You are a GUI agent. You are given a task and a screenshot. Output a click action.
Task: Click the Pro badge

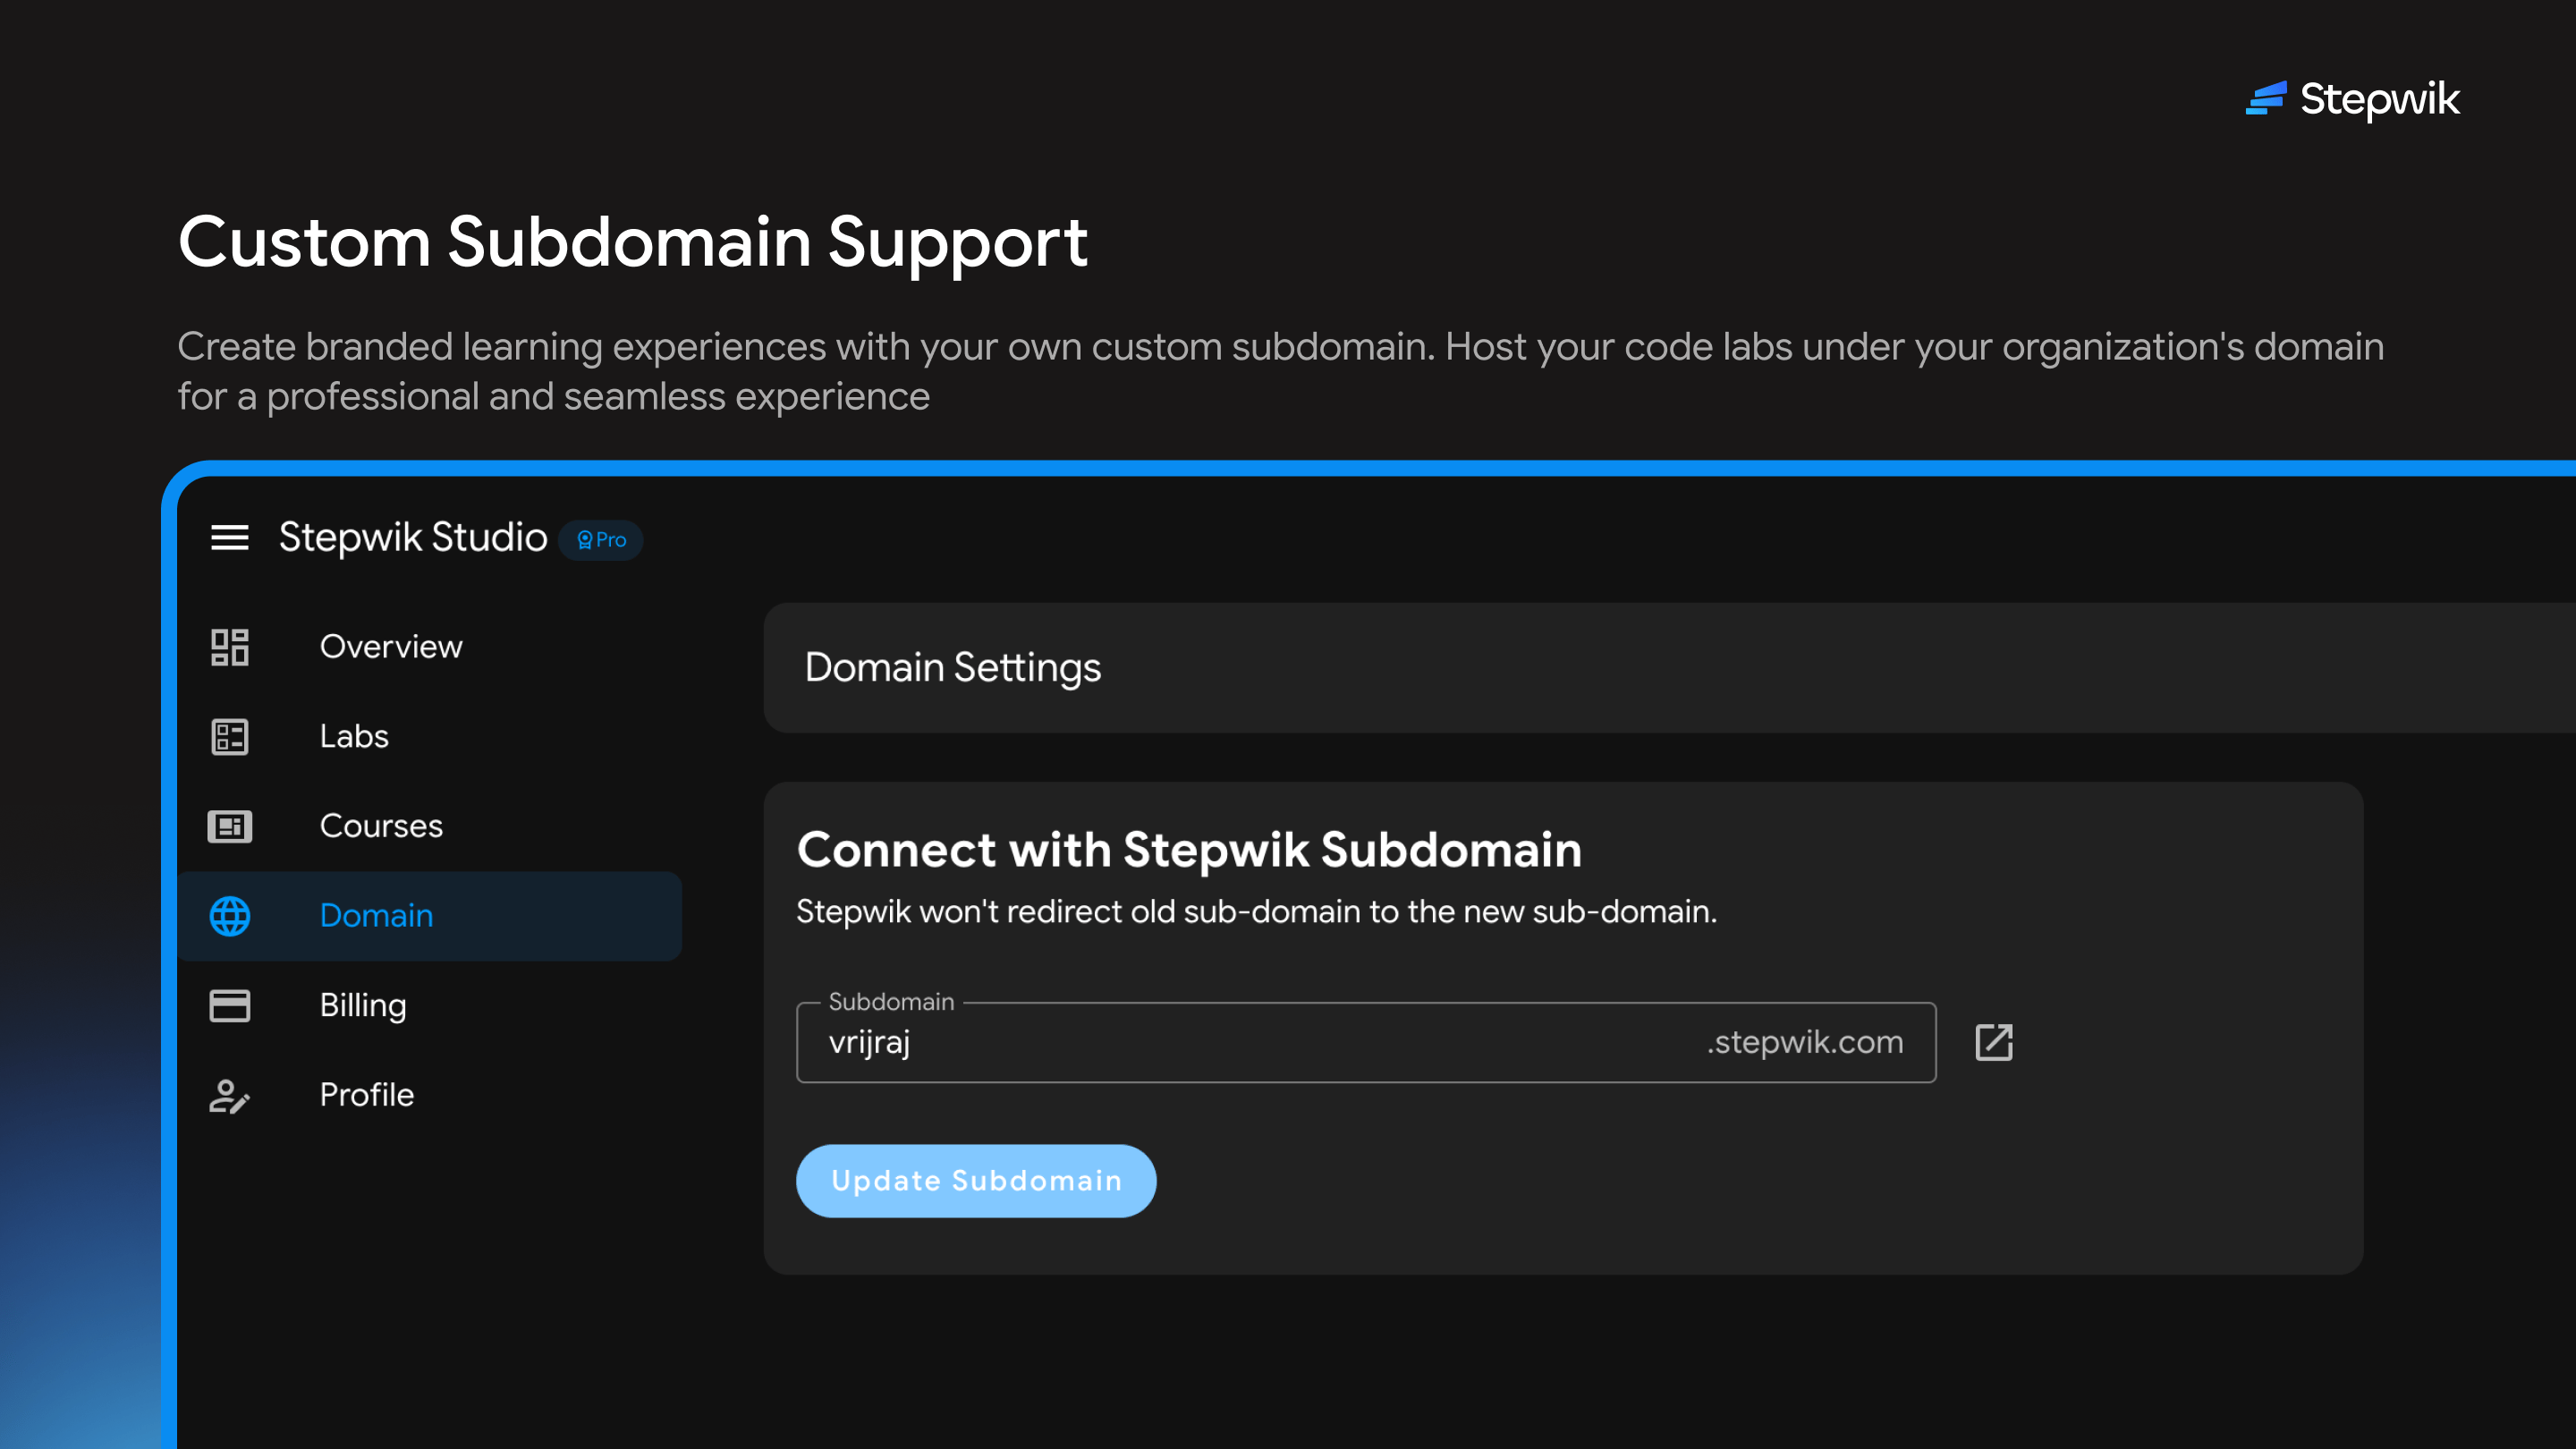pyautogui.click(x=601, y=540)
